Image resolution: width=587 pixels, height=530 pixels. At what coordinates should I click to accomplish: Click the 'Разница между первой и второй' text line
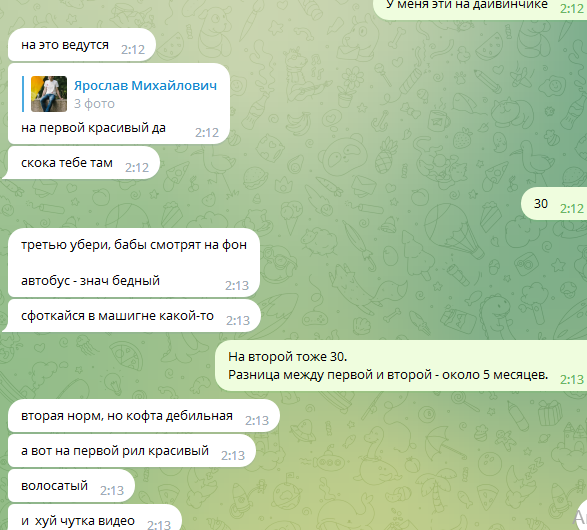tap(388, 375)
